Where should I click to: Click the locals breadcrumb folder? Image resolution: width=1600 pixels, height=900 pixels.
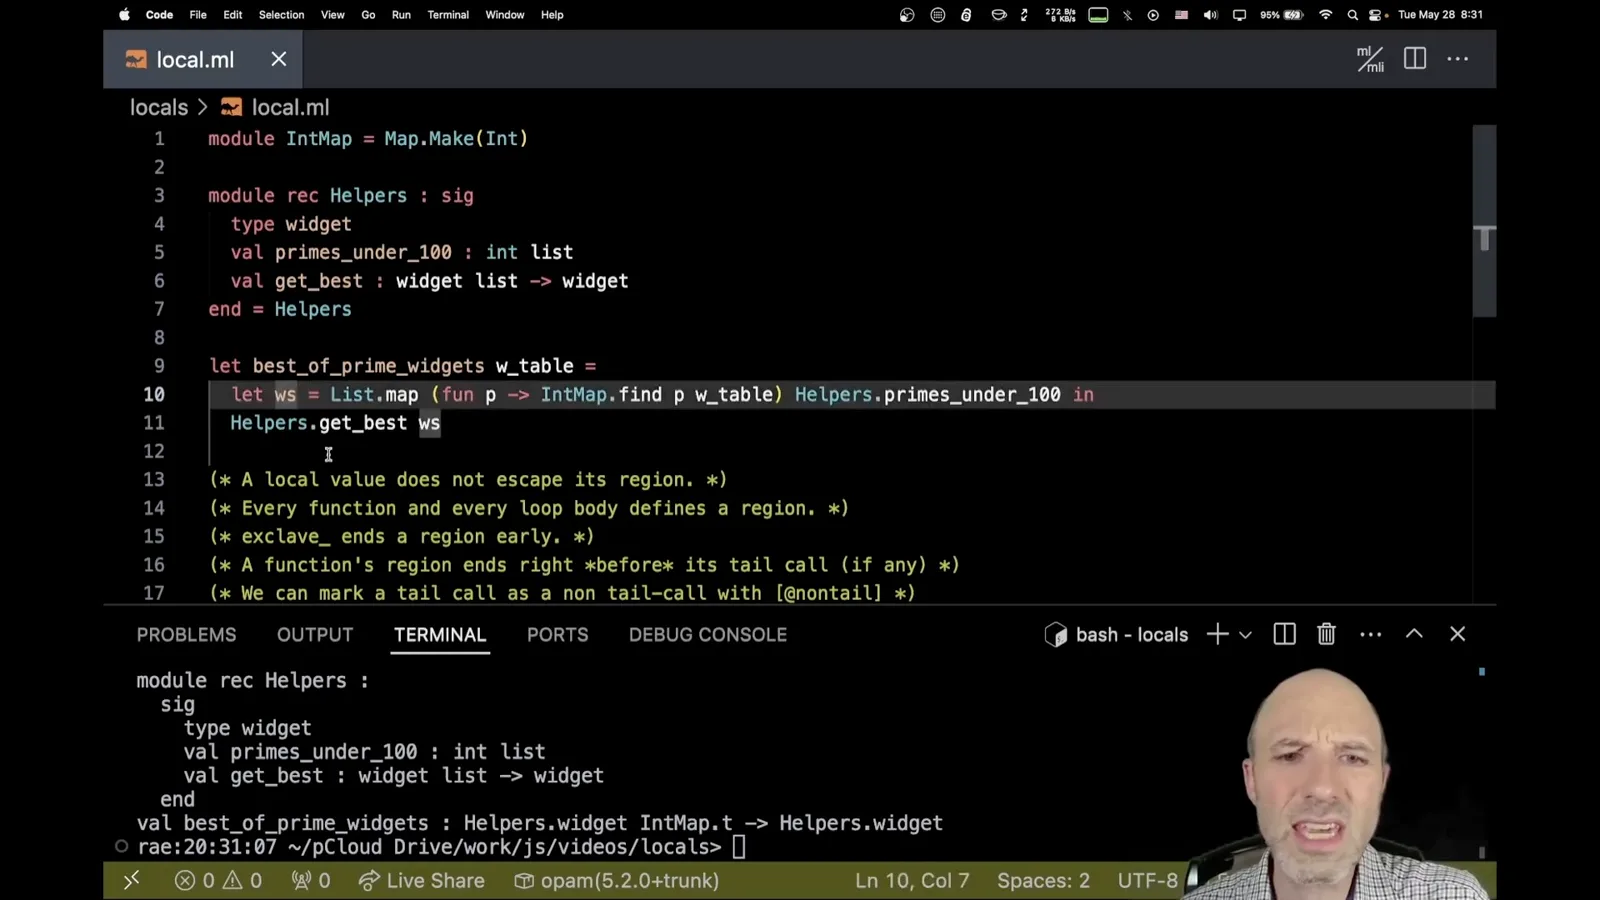point(159,107)
